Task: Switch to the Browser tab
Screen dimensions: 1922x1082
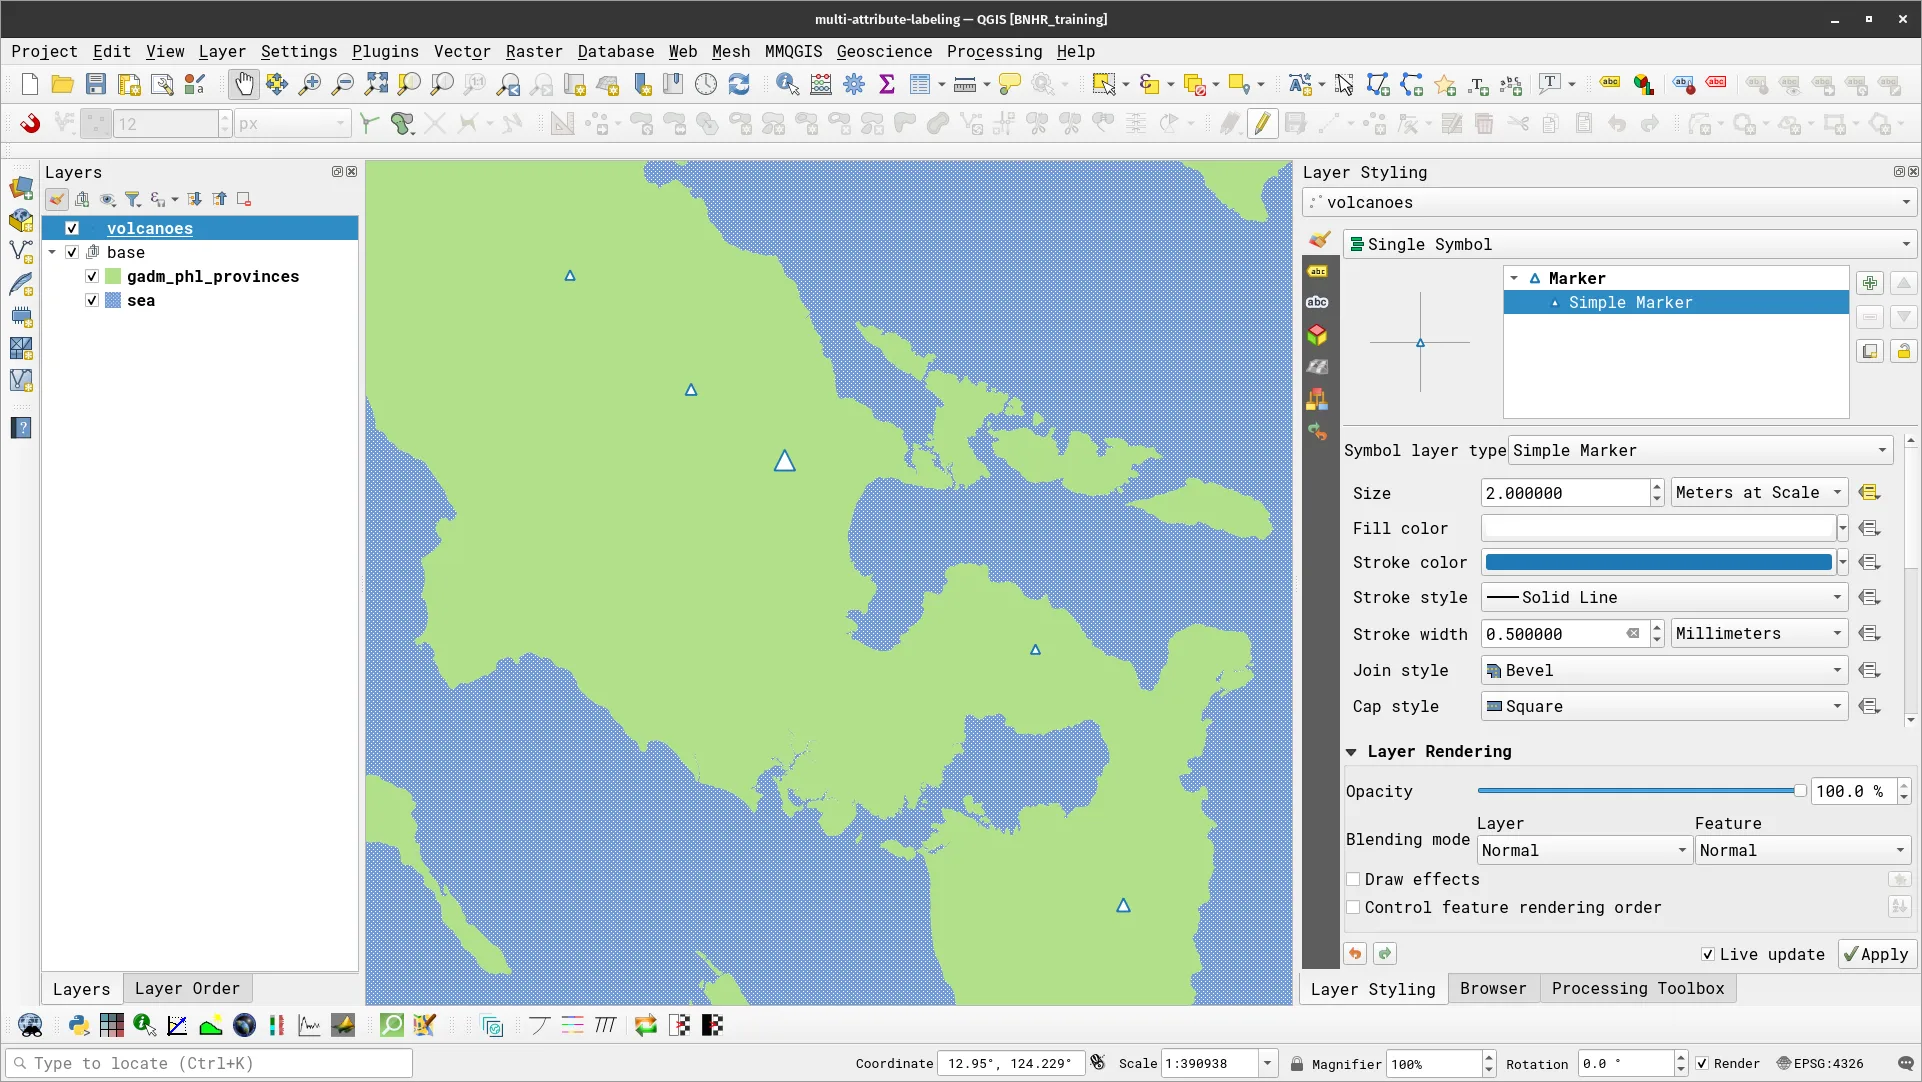Action: click(x=1493, y=988)
